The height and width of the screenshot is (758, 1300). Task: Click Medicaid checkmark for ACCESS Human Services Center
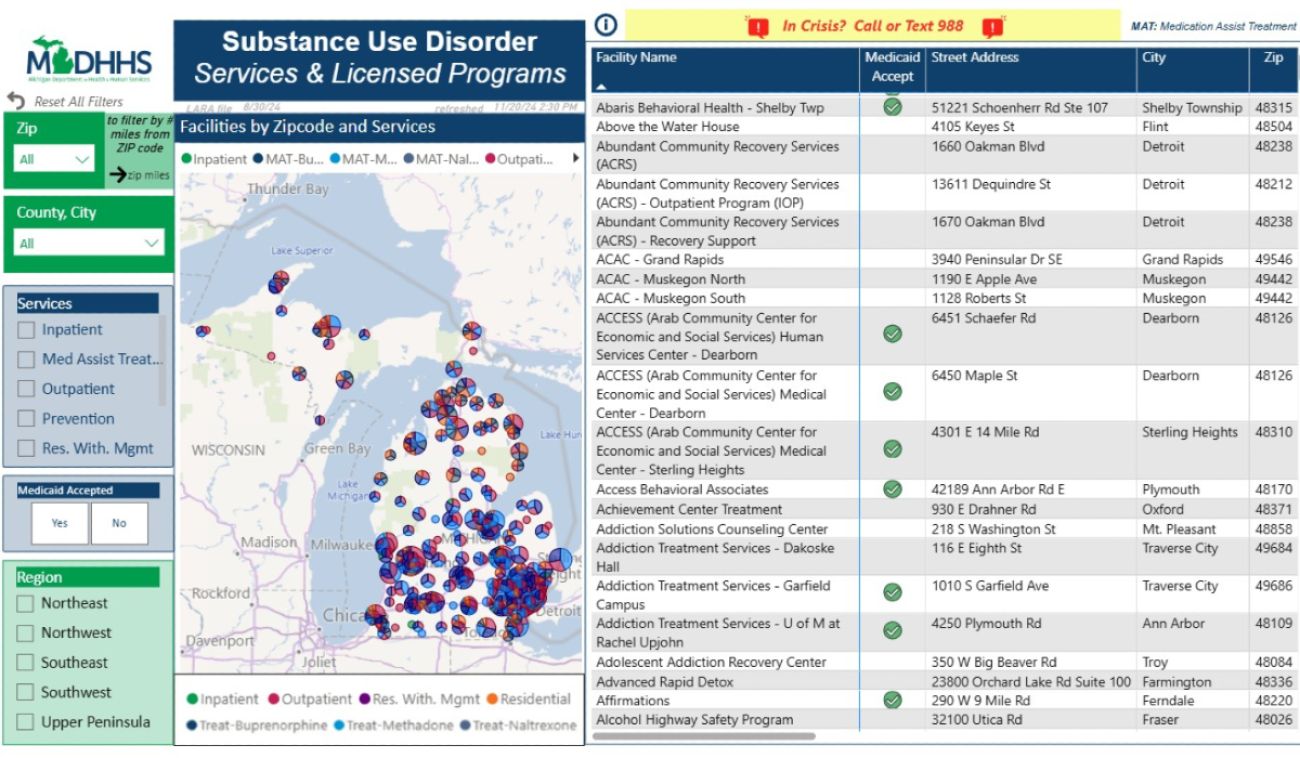coord(893,335)
